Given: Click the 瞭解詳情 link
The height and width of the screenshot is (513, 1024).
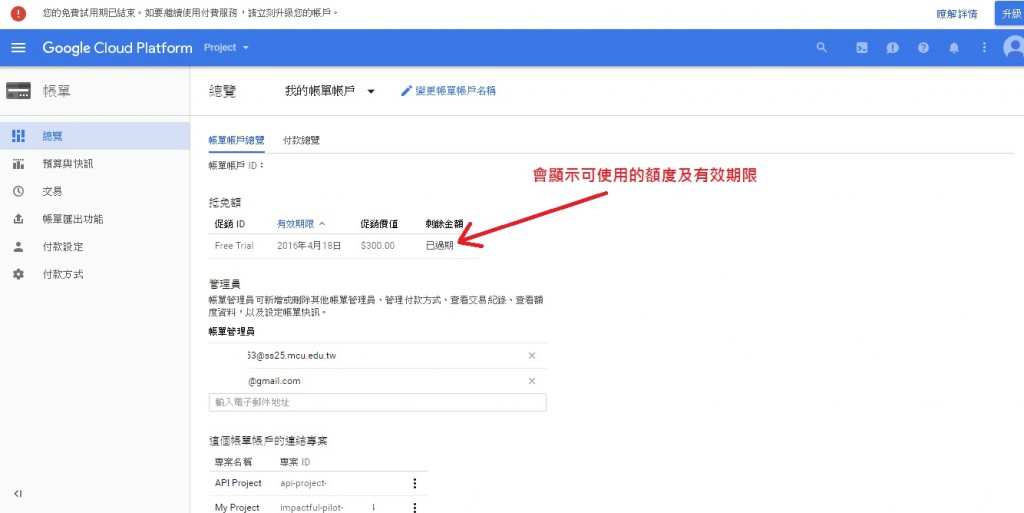Looking at the screenshot, I should 957,14.
